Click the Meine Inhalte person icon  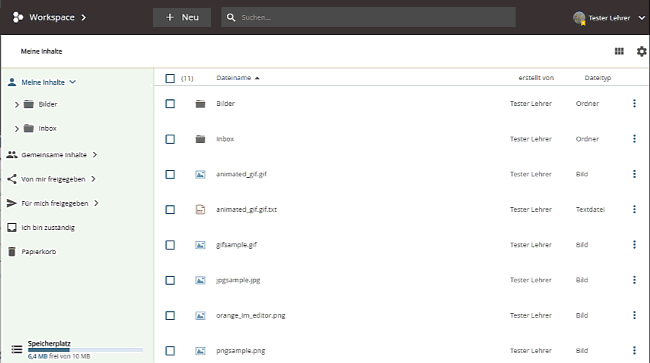(x=12, y=82)
